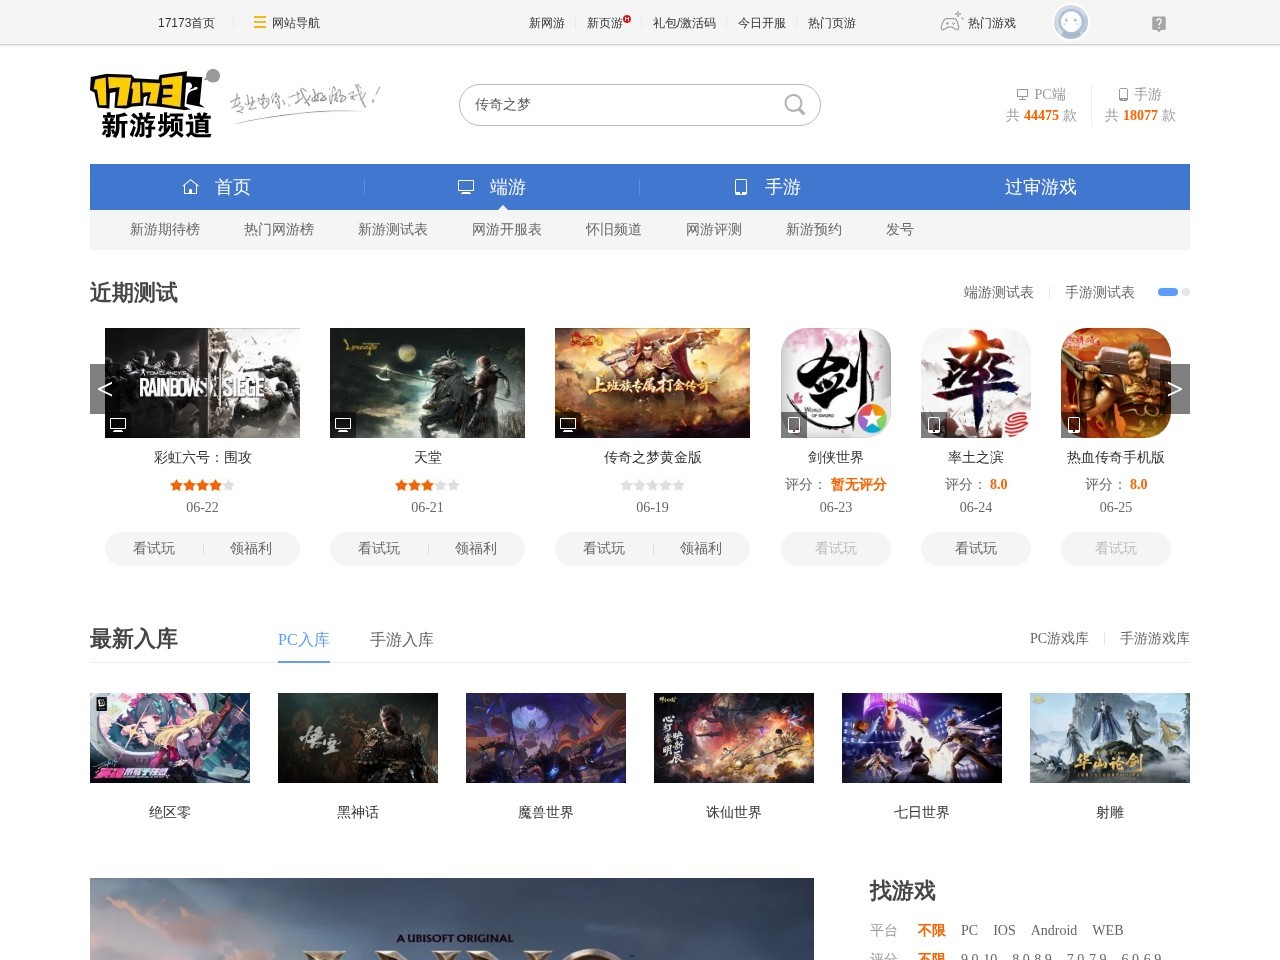1280x960 pixels.
Task: Open the 过审游戏 nav tab
Action: coord(1040,187)
